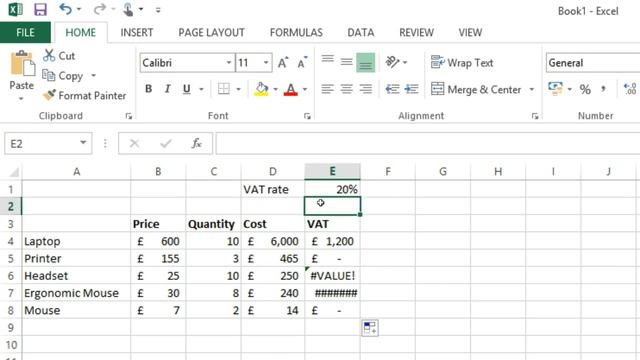Toggle Bold formatting
Image resolution: width=640 pixels, height=360 pixels.
click(149, 89)
